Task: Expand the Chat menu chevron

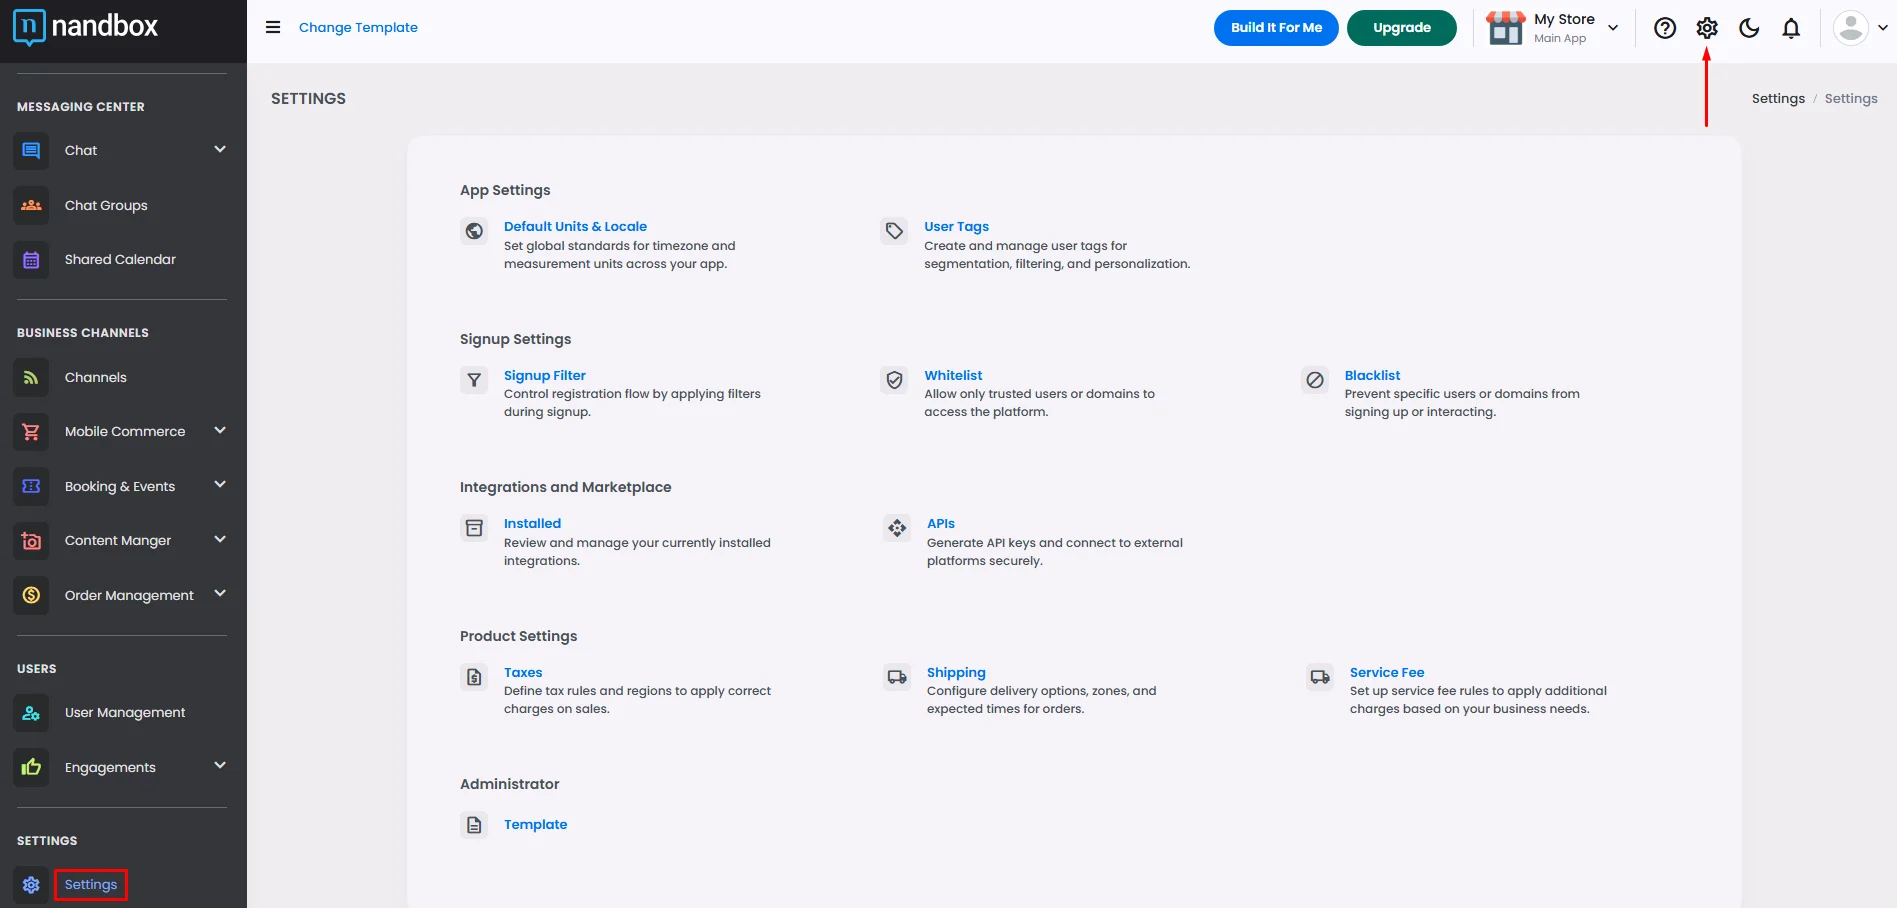Action: [220, 150]
